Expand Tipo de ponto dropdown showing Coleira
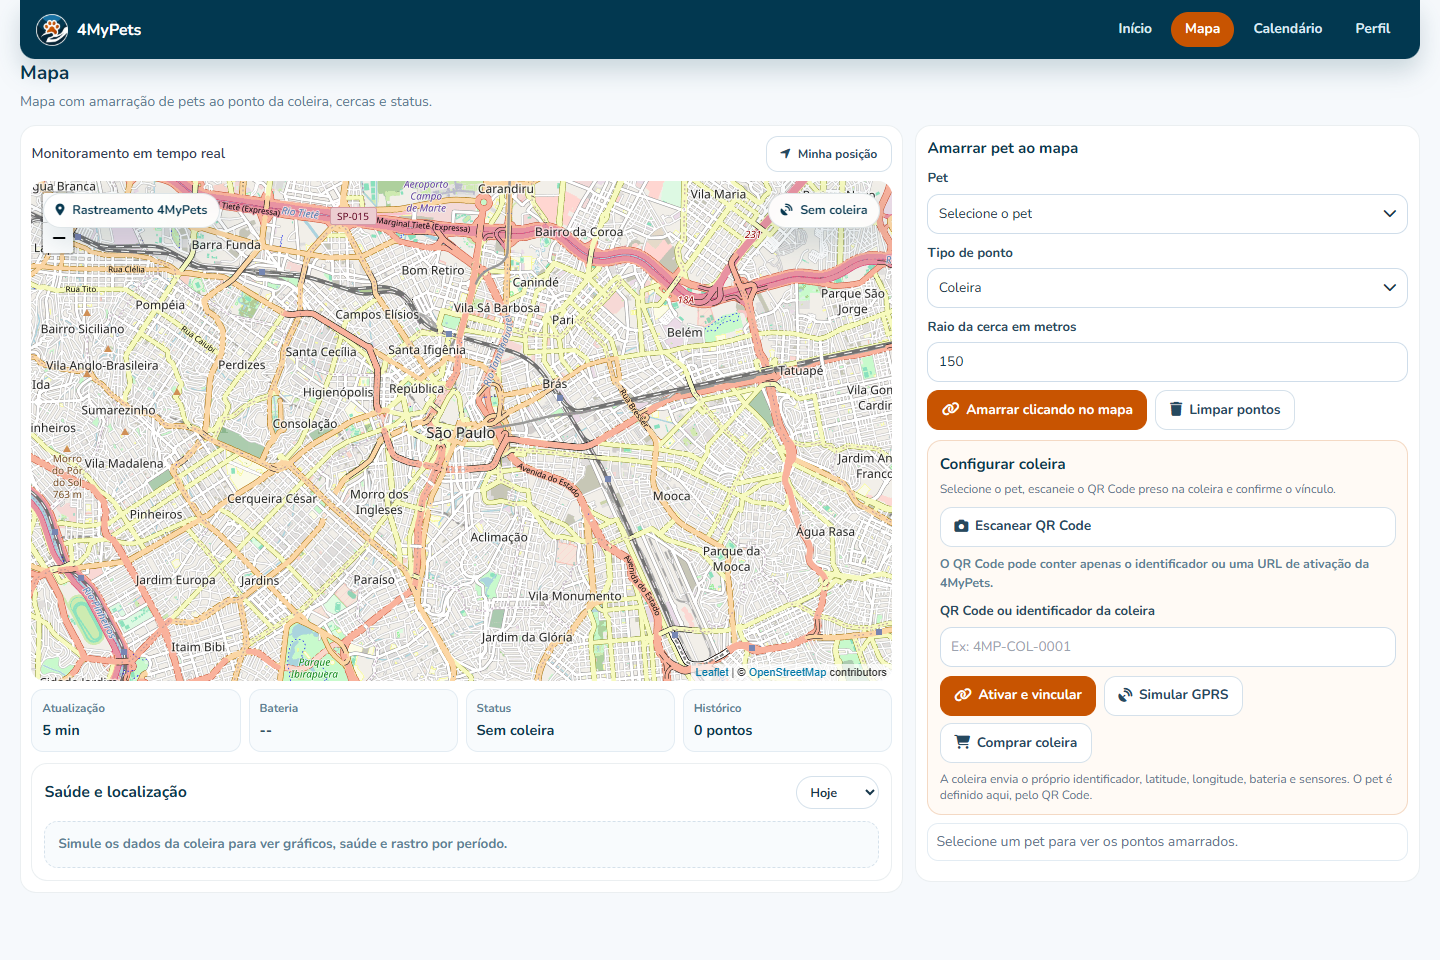Image resolution: width=1440 pixels, height=960 pixels. 1167,288
